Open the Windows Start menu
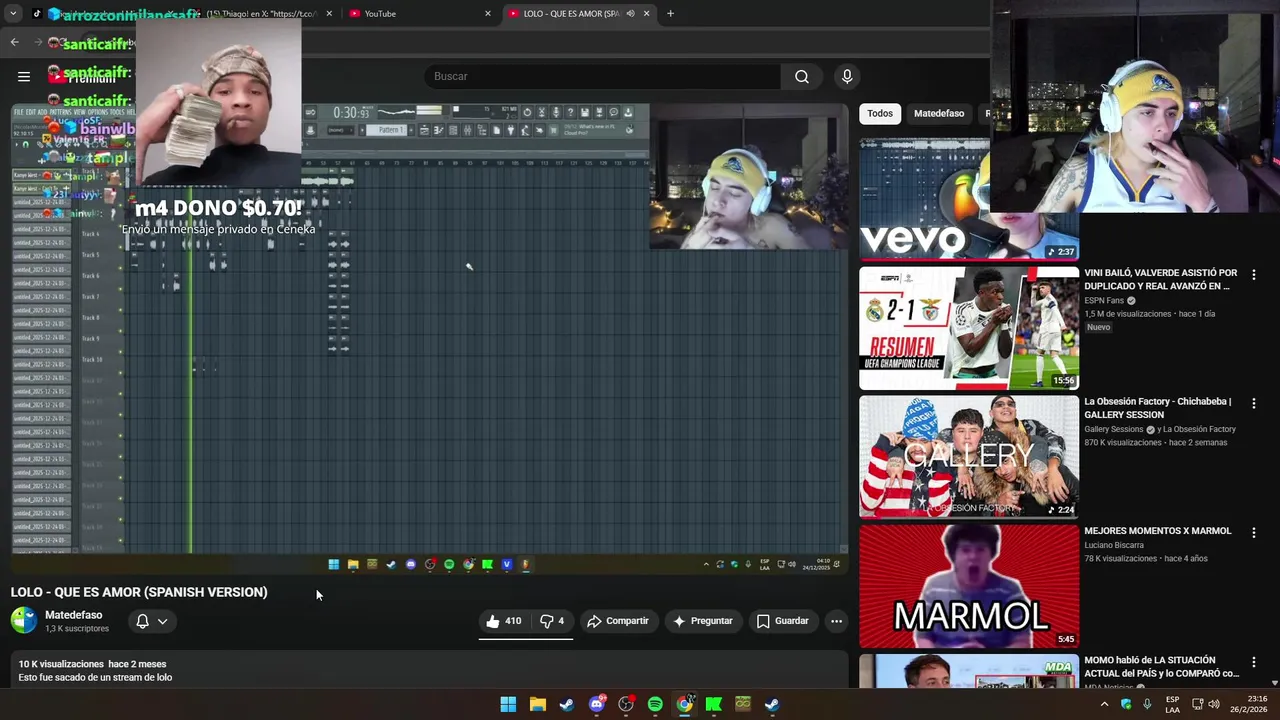1280x720 pixels. (x=508, y=704)
